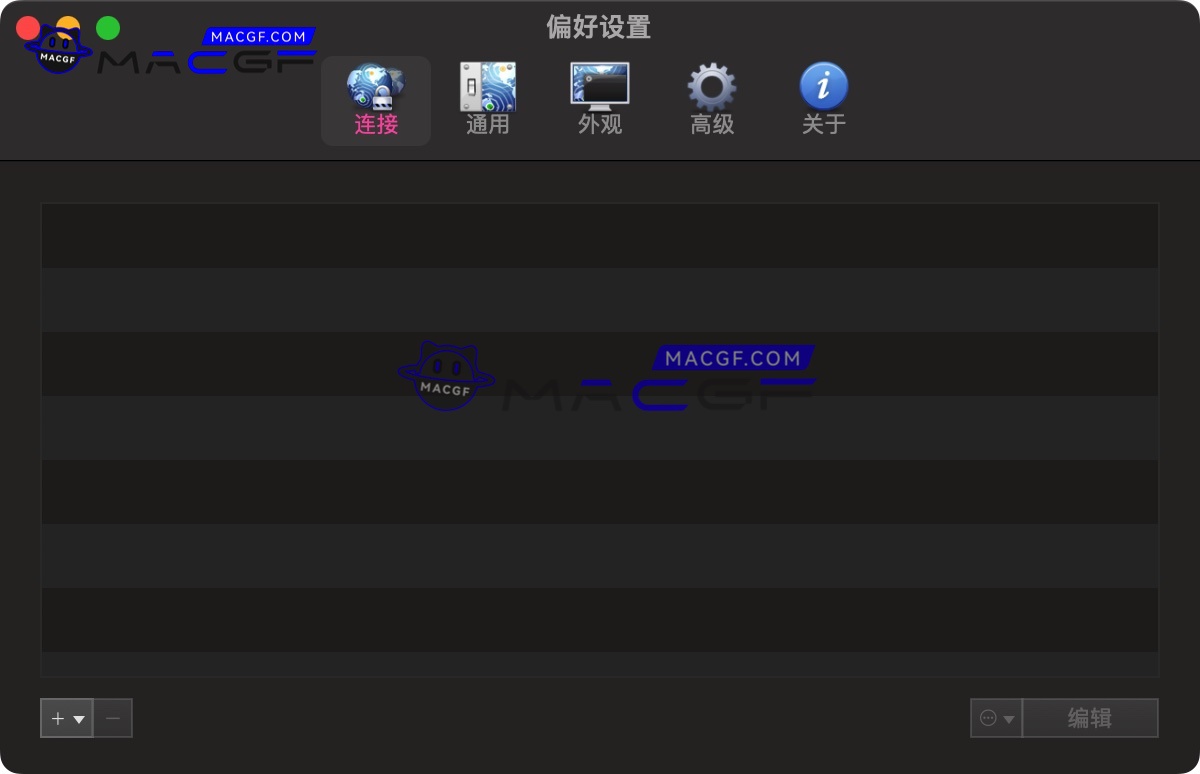The image size is (1200, 774).
Task: Click the MACGF.COM watermark banner
Action: coord(258,34)
